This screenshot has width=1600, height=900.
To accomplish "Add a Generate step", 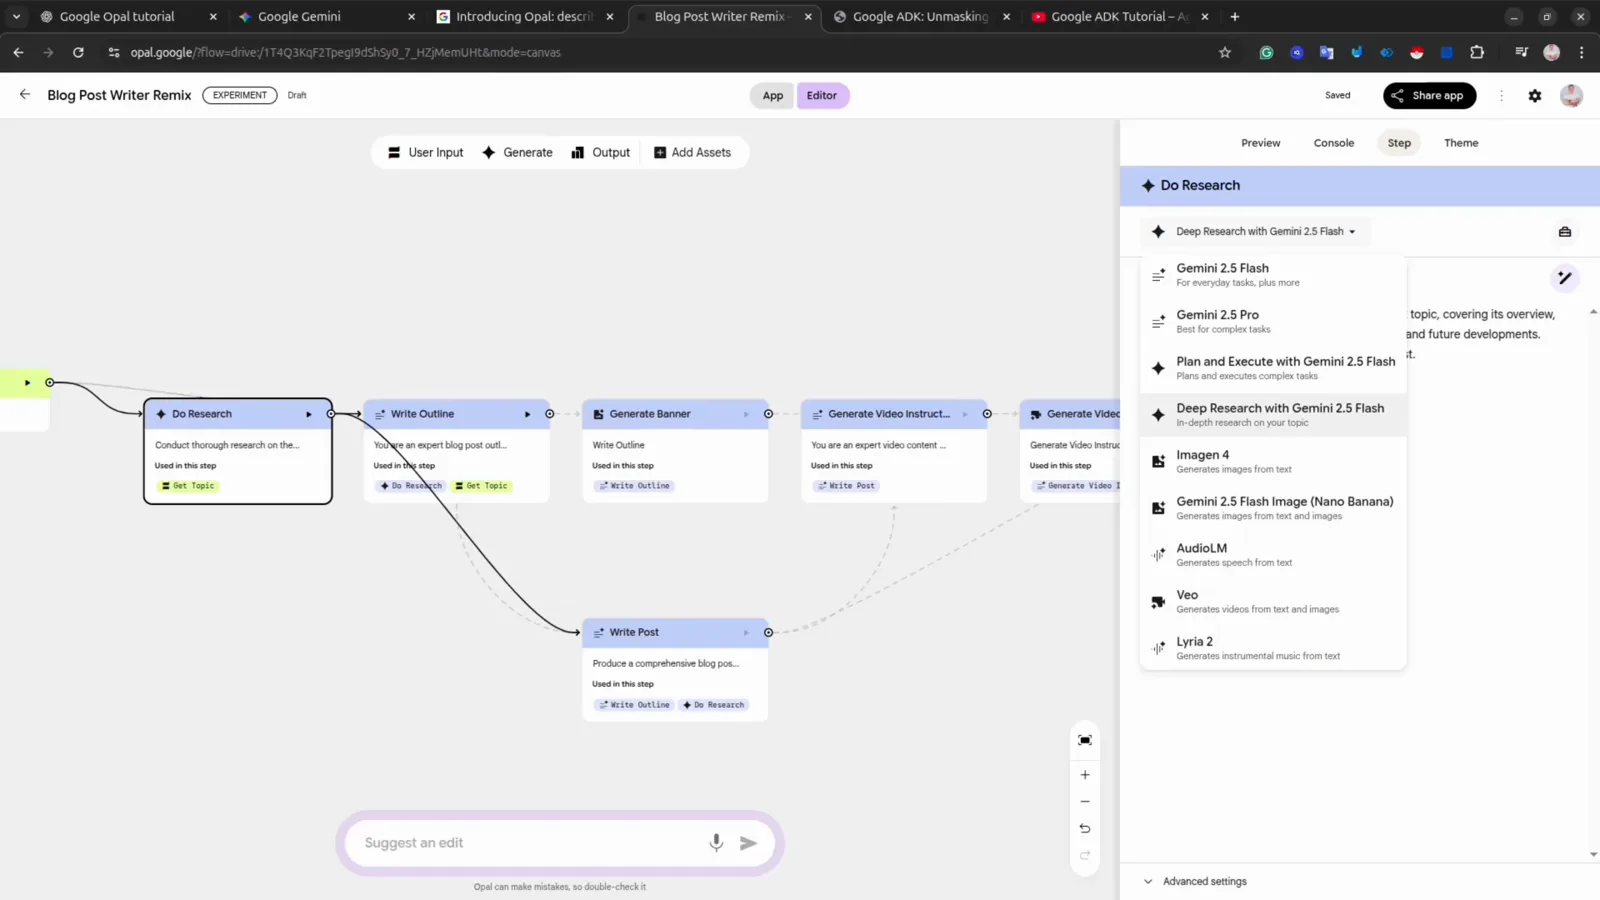I will 517,153.
